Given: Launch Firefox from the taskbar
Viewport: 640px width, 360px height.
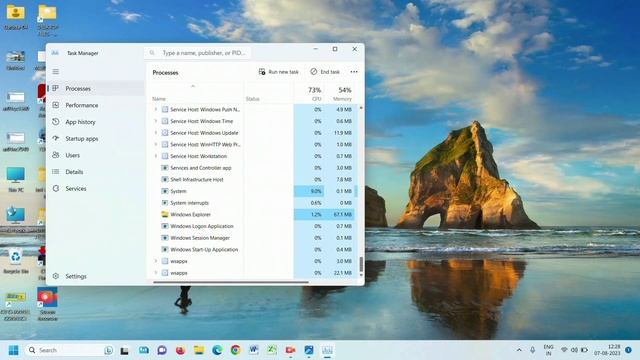Looking at the screenshot, I should pyautogui.click(x=180, y=350).
